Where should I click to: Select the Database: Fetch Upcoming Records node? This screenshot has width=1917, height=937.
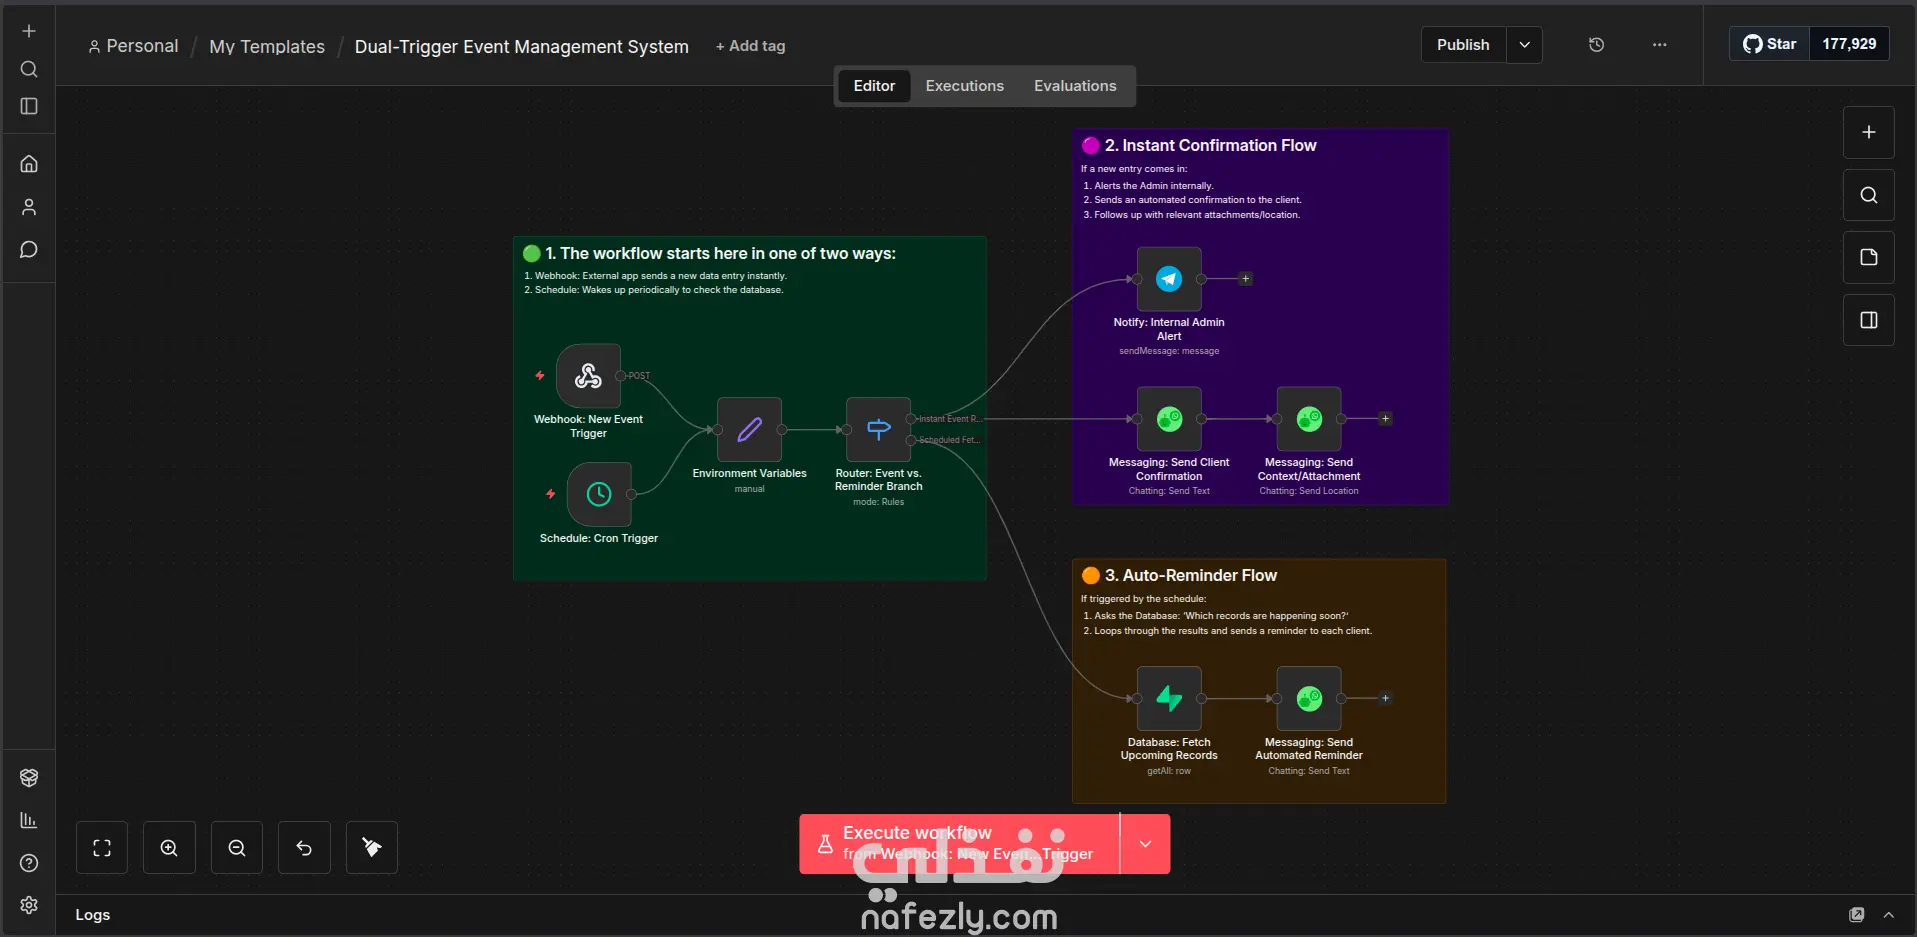(x=1169, y=699)
